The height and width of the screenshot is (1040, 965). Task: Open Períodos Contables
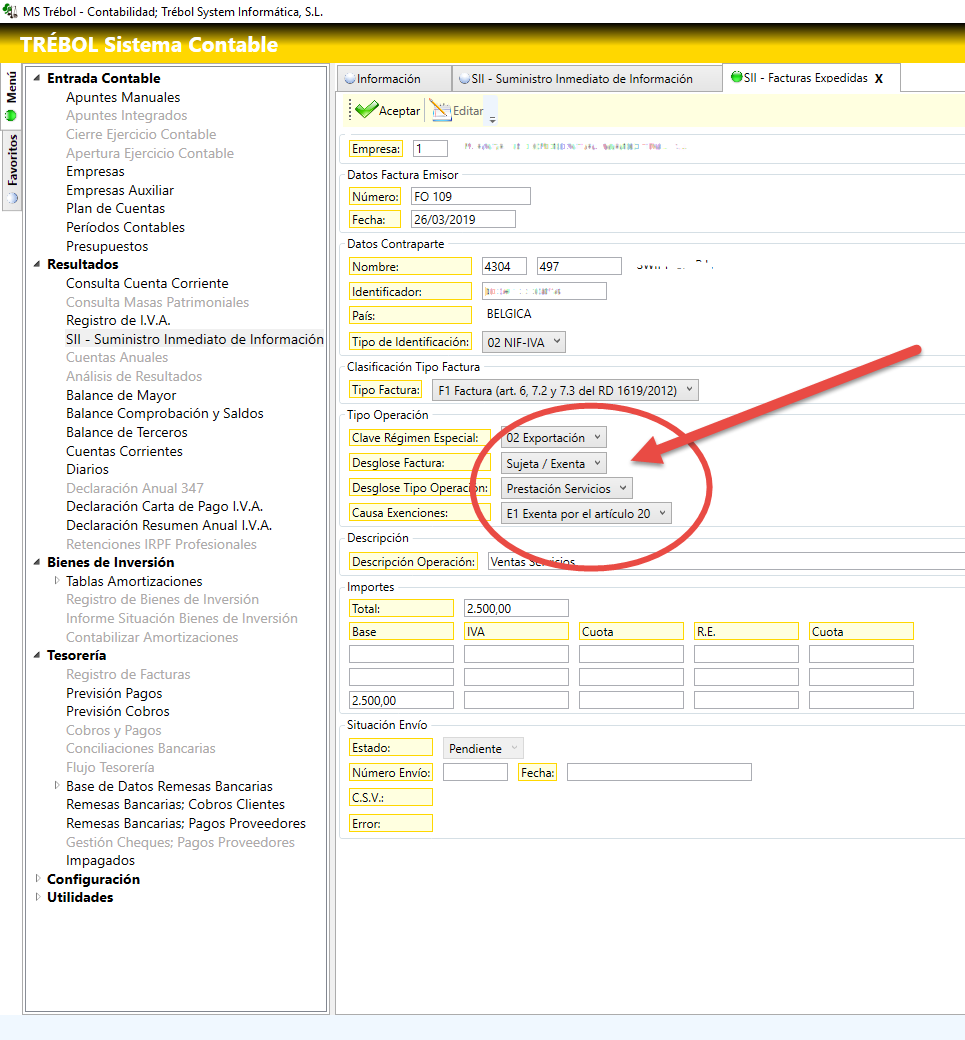(x=125, y=227)
